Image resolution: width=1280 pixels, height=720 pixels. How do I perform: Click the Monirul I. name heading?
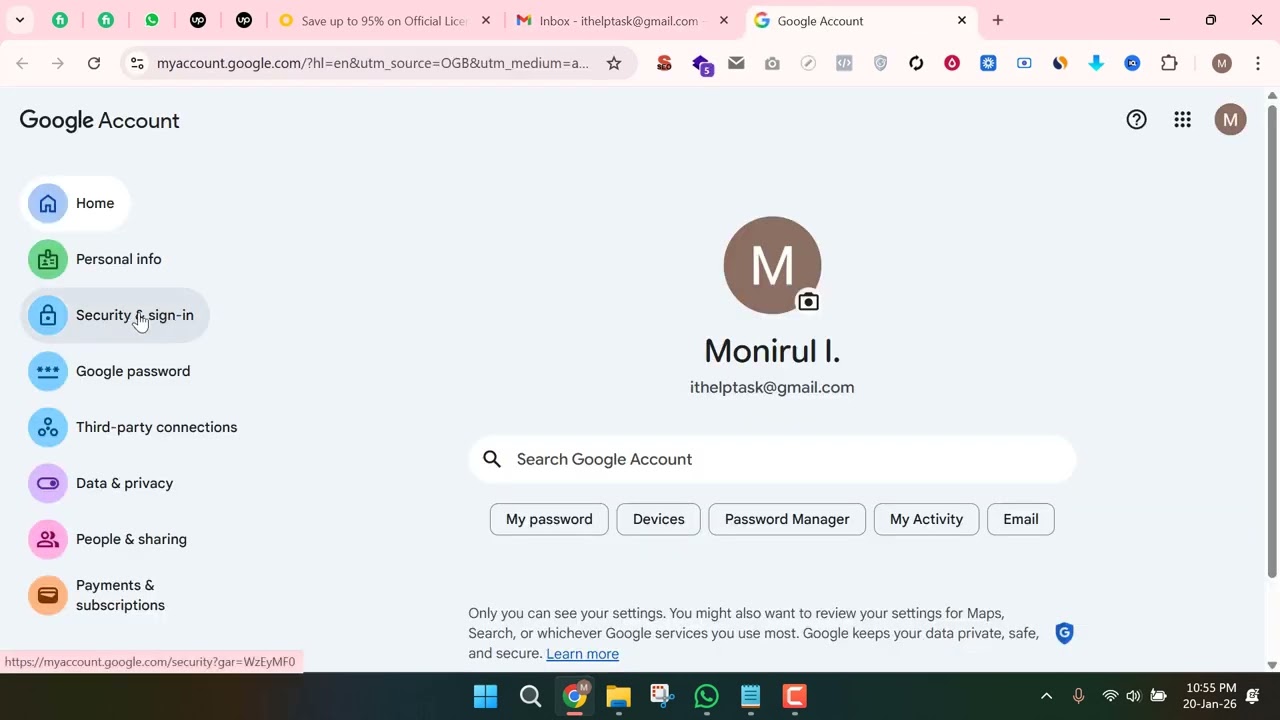772,351
